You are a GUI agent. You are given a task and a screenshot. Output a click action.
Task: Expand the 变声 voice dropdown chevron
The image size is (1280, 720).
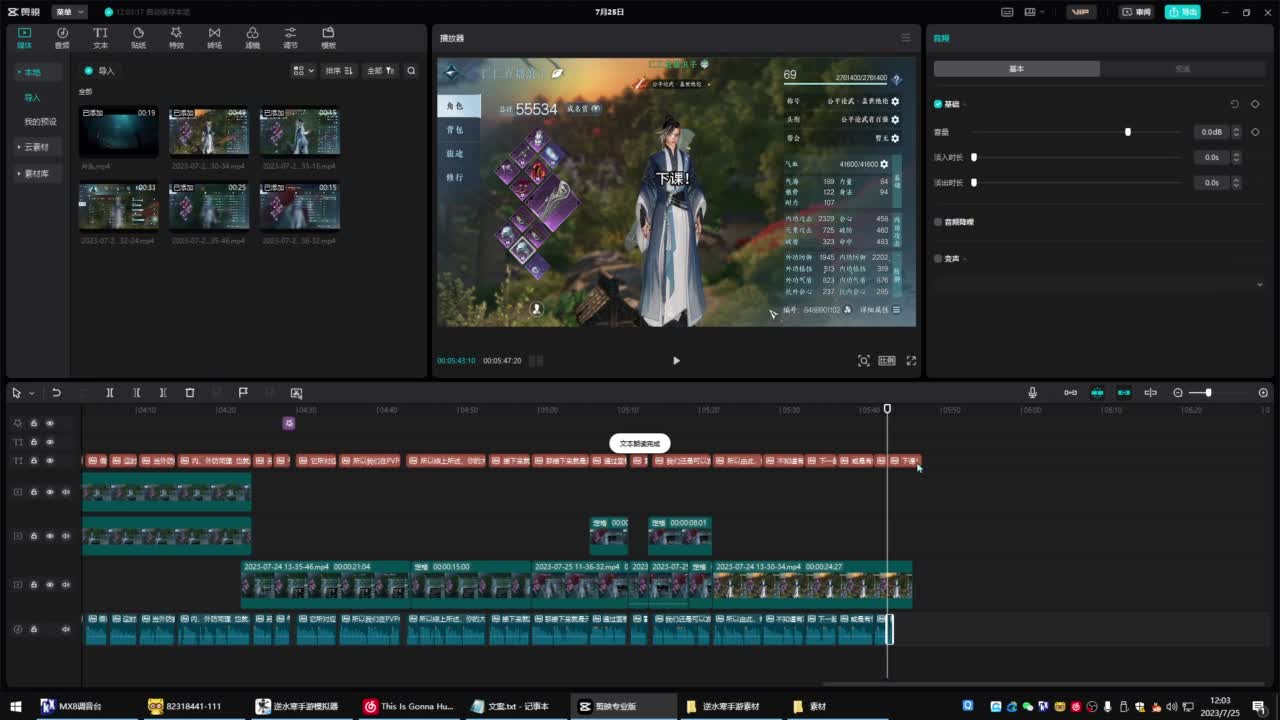[1259, 285]
